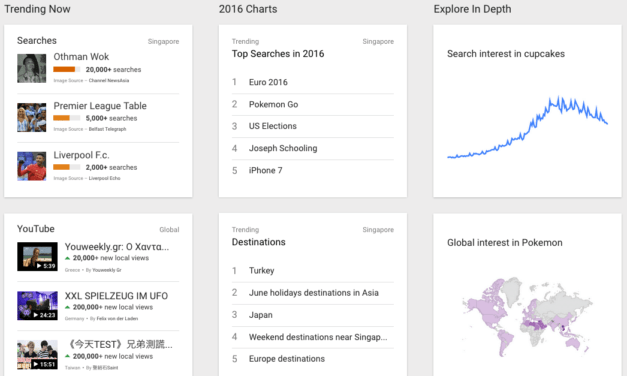
Task: Click the Liverpool Echo image source
Action: click(x=104, y=178)
